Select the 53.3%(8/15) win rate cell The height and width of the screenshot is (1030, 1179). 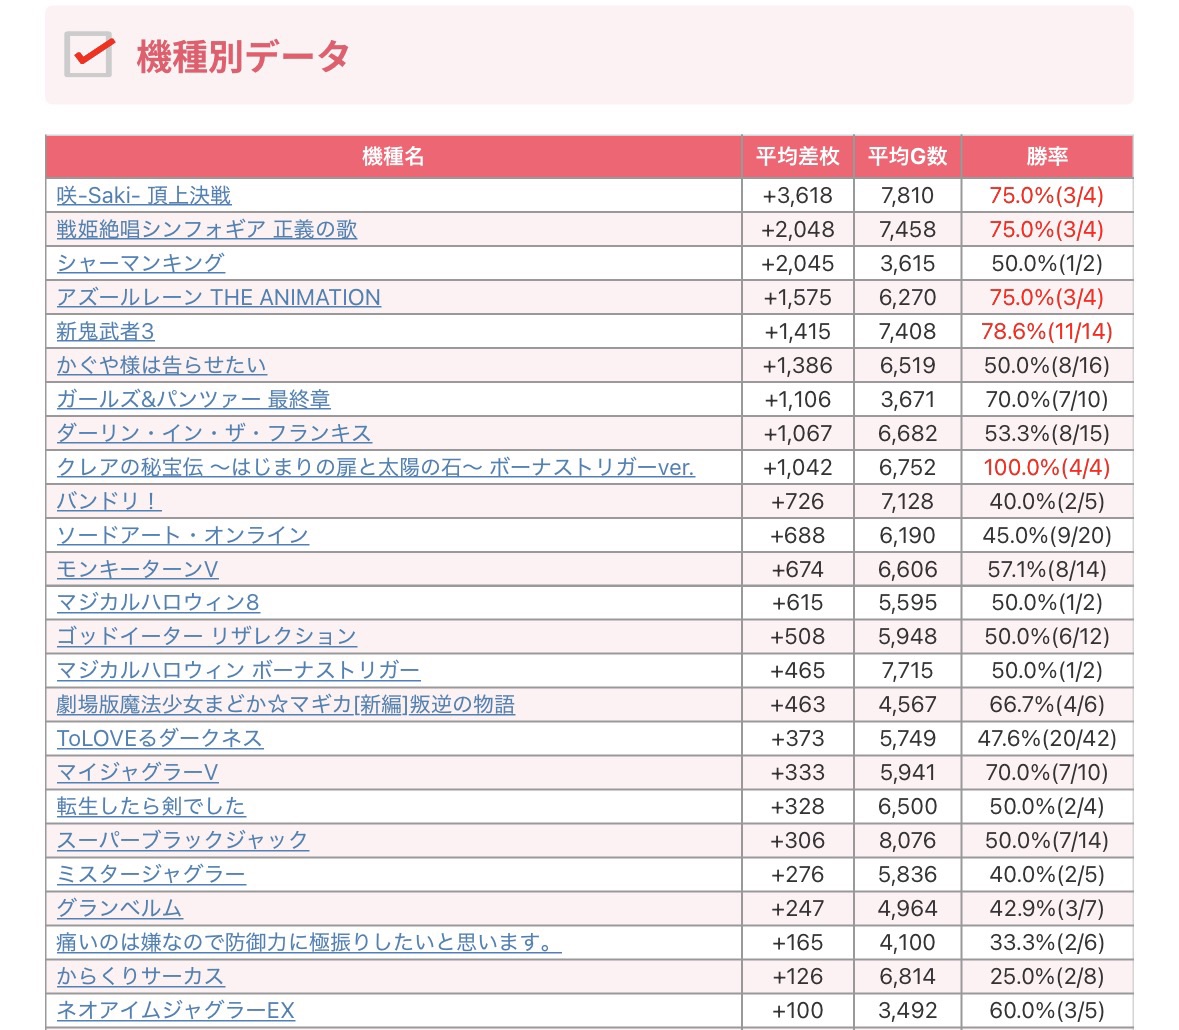(1047, 433)
